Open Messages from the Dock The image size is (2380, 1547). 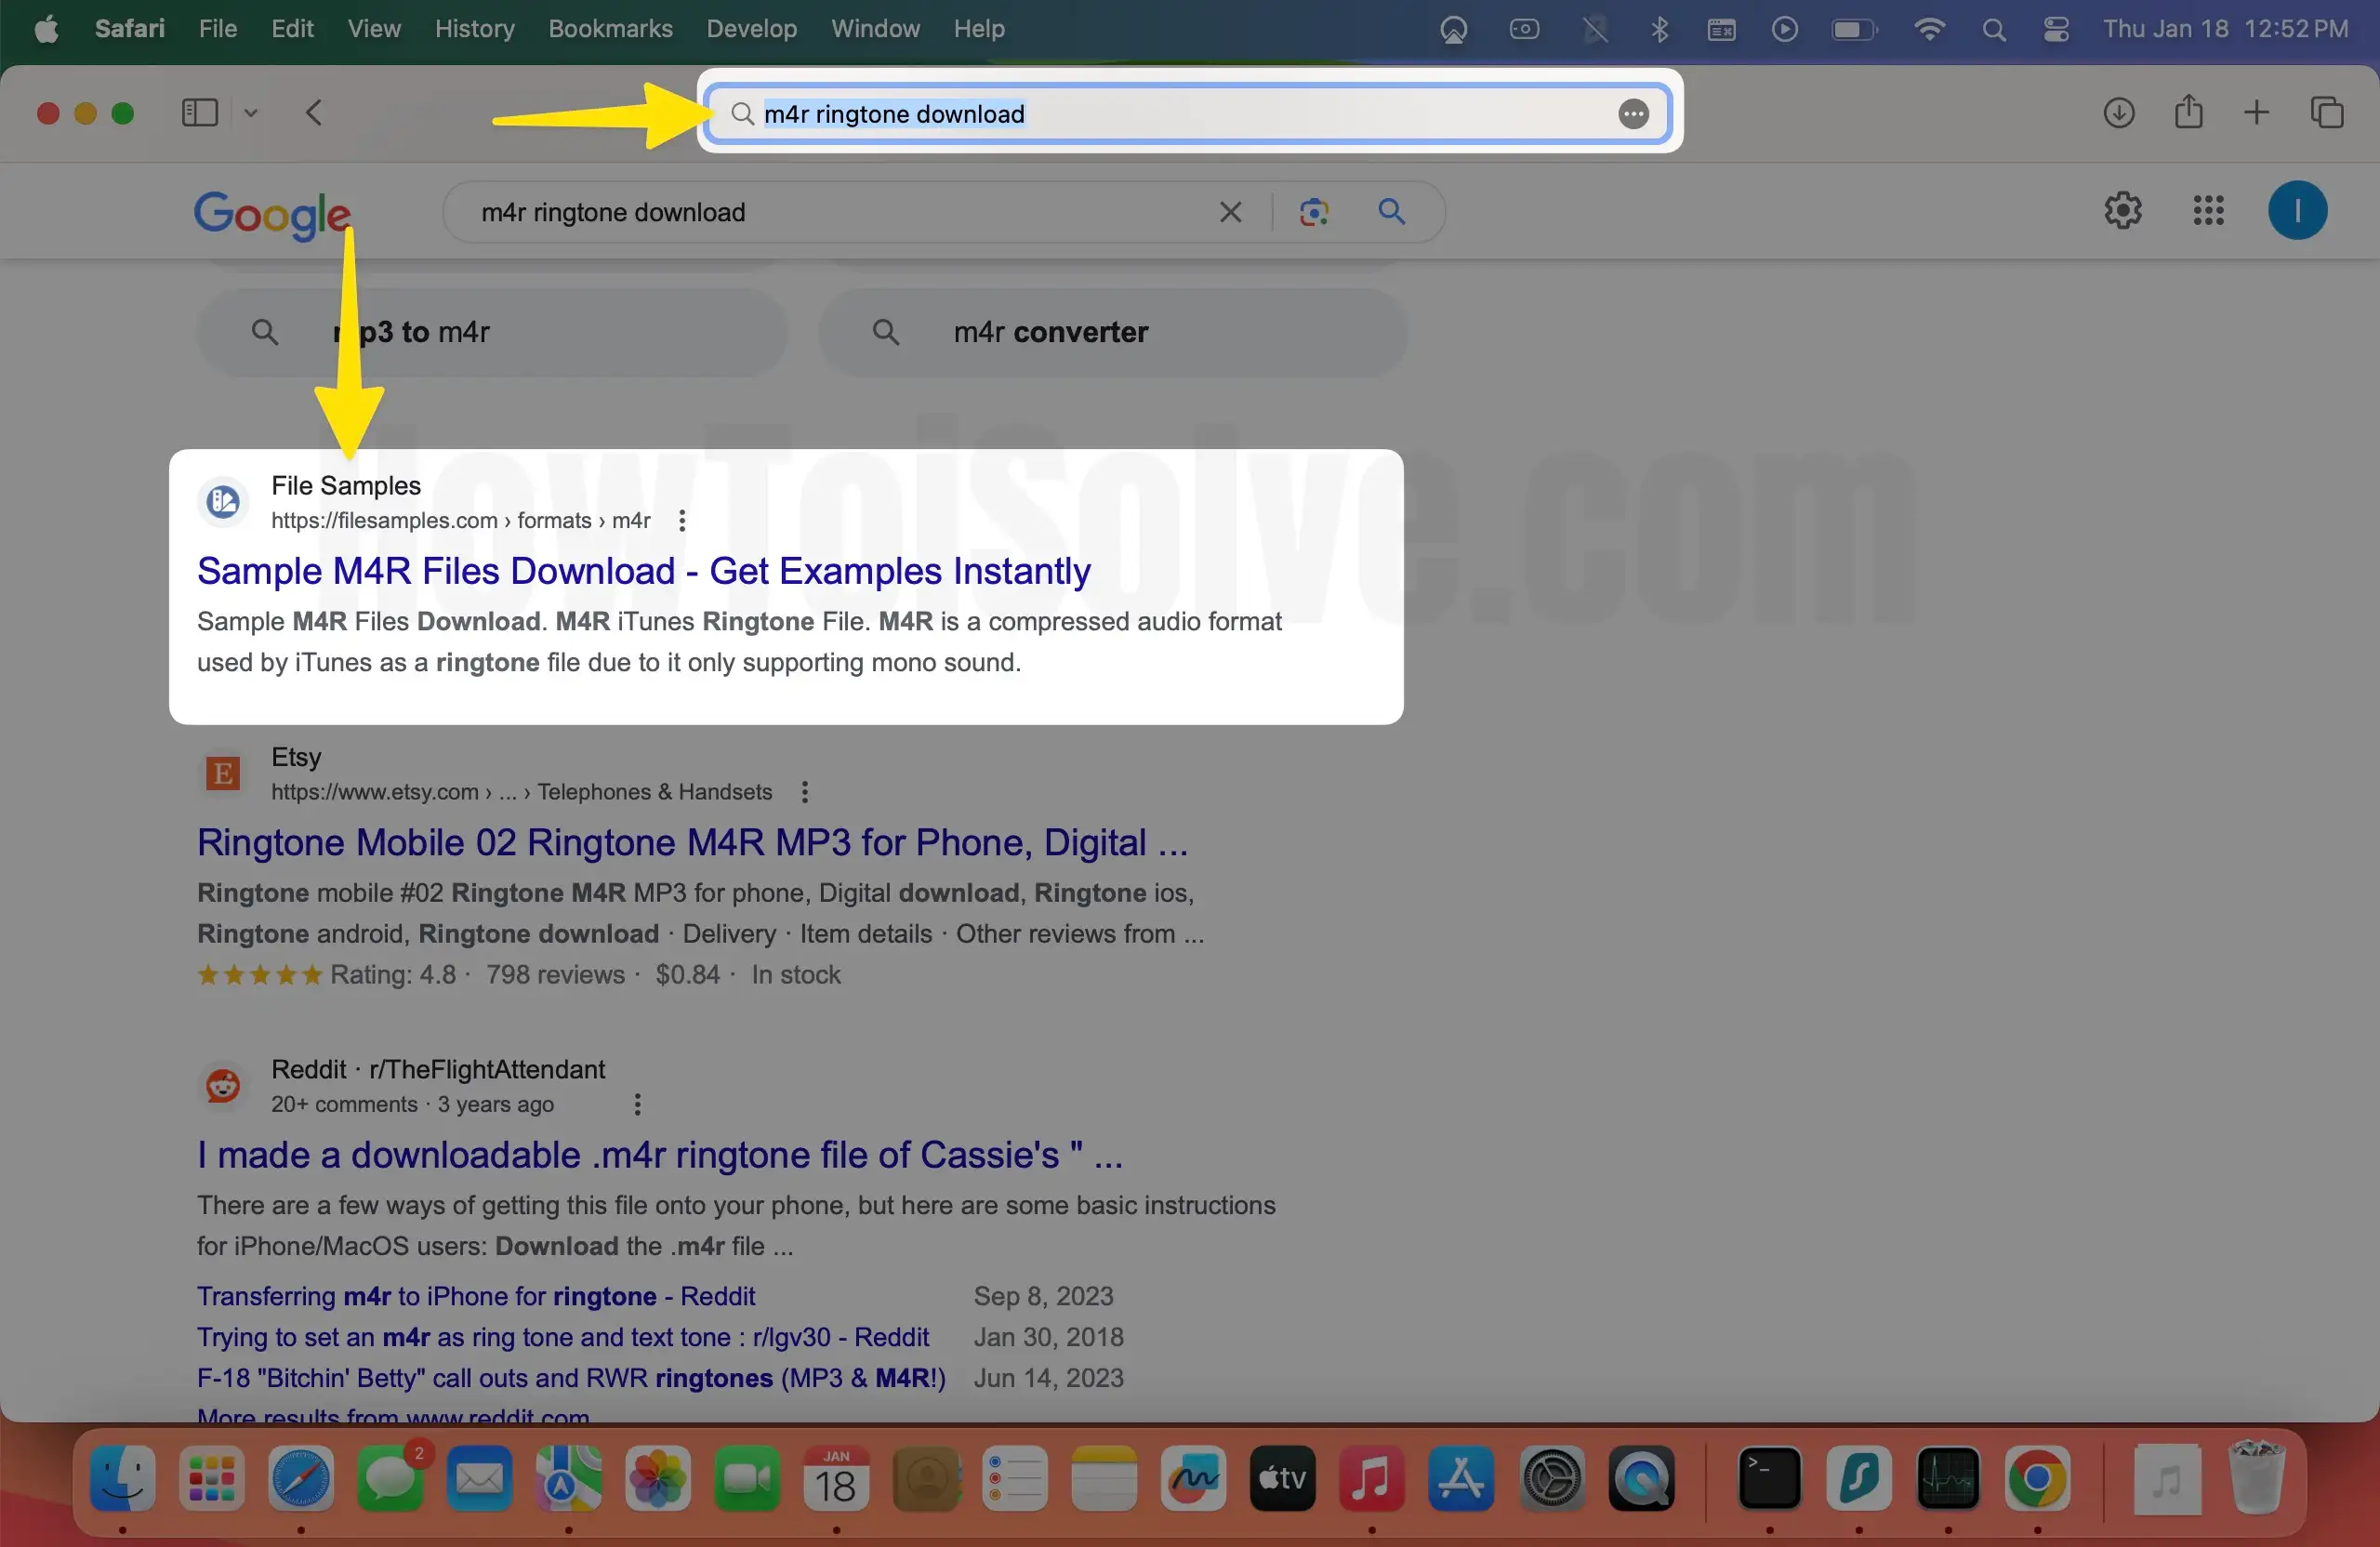point(390,1479)
